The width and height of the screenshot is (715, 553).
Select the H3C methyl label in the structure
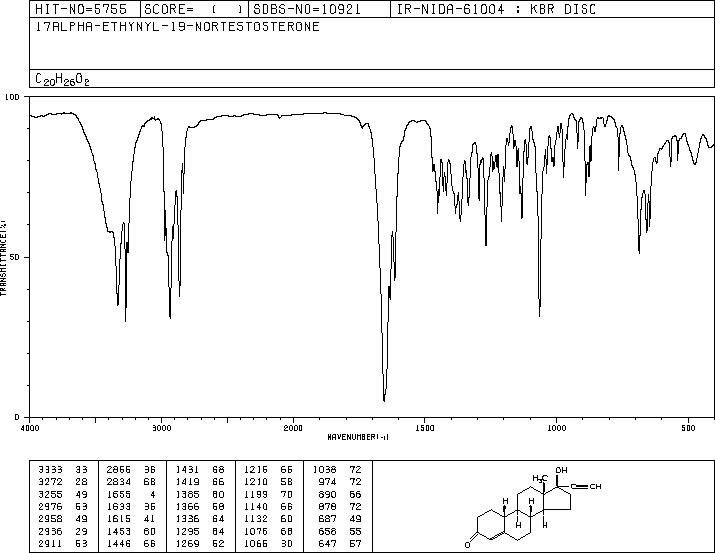click(539, 479)
